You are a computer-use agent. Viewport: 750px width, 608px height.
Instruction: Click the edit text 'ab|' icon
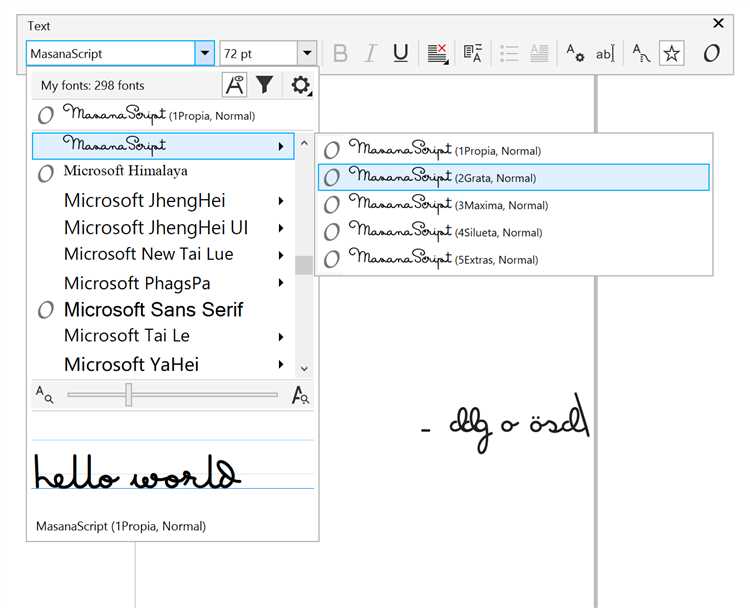tap(605, 54)
